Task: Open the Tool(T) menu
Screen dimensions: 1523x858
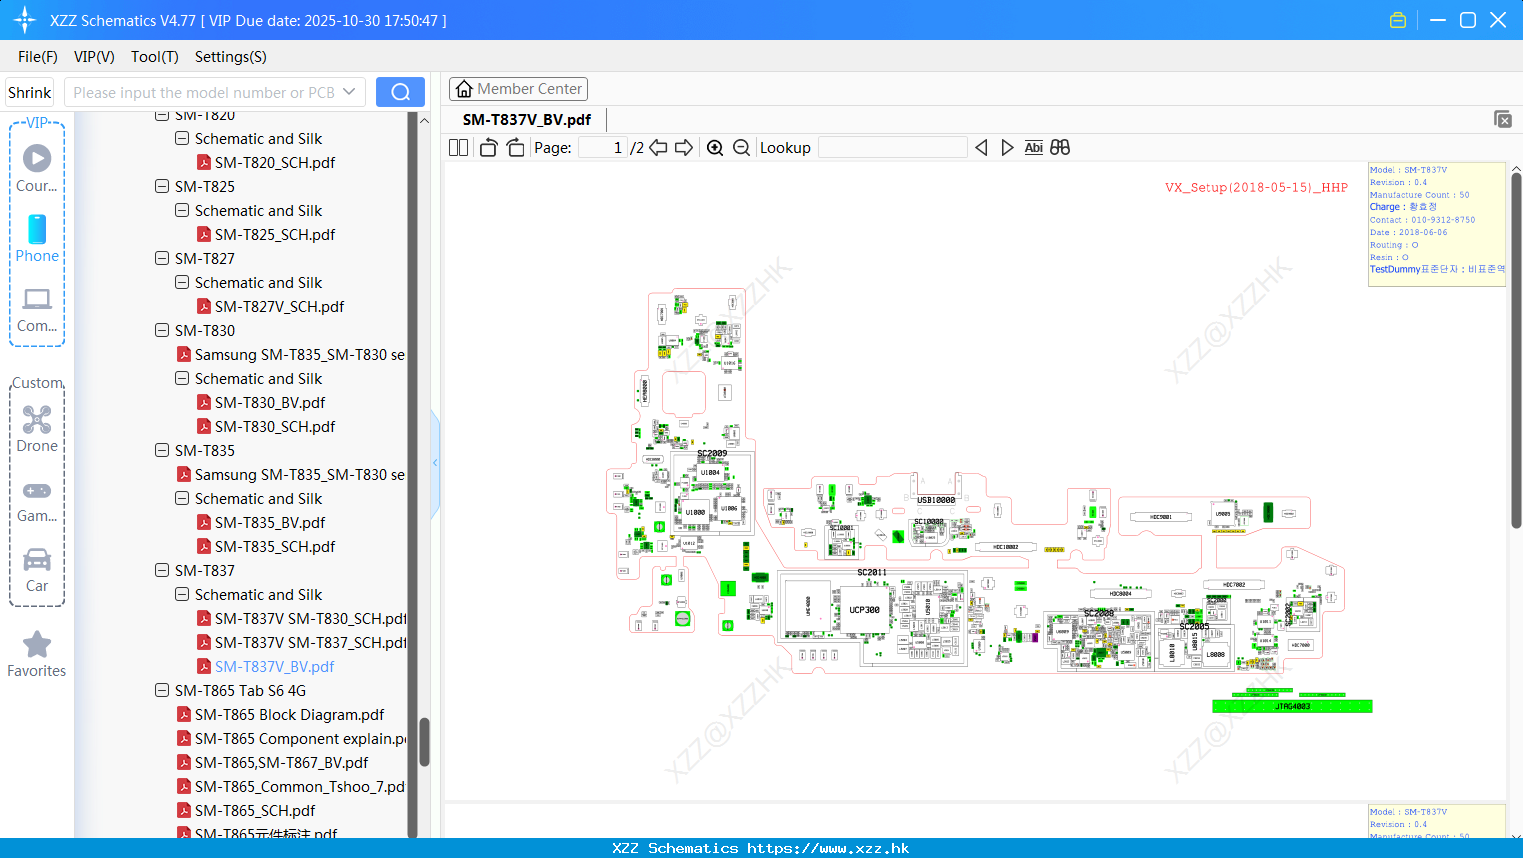Action: (x=155, y=57)
